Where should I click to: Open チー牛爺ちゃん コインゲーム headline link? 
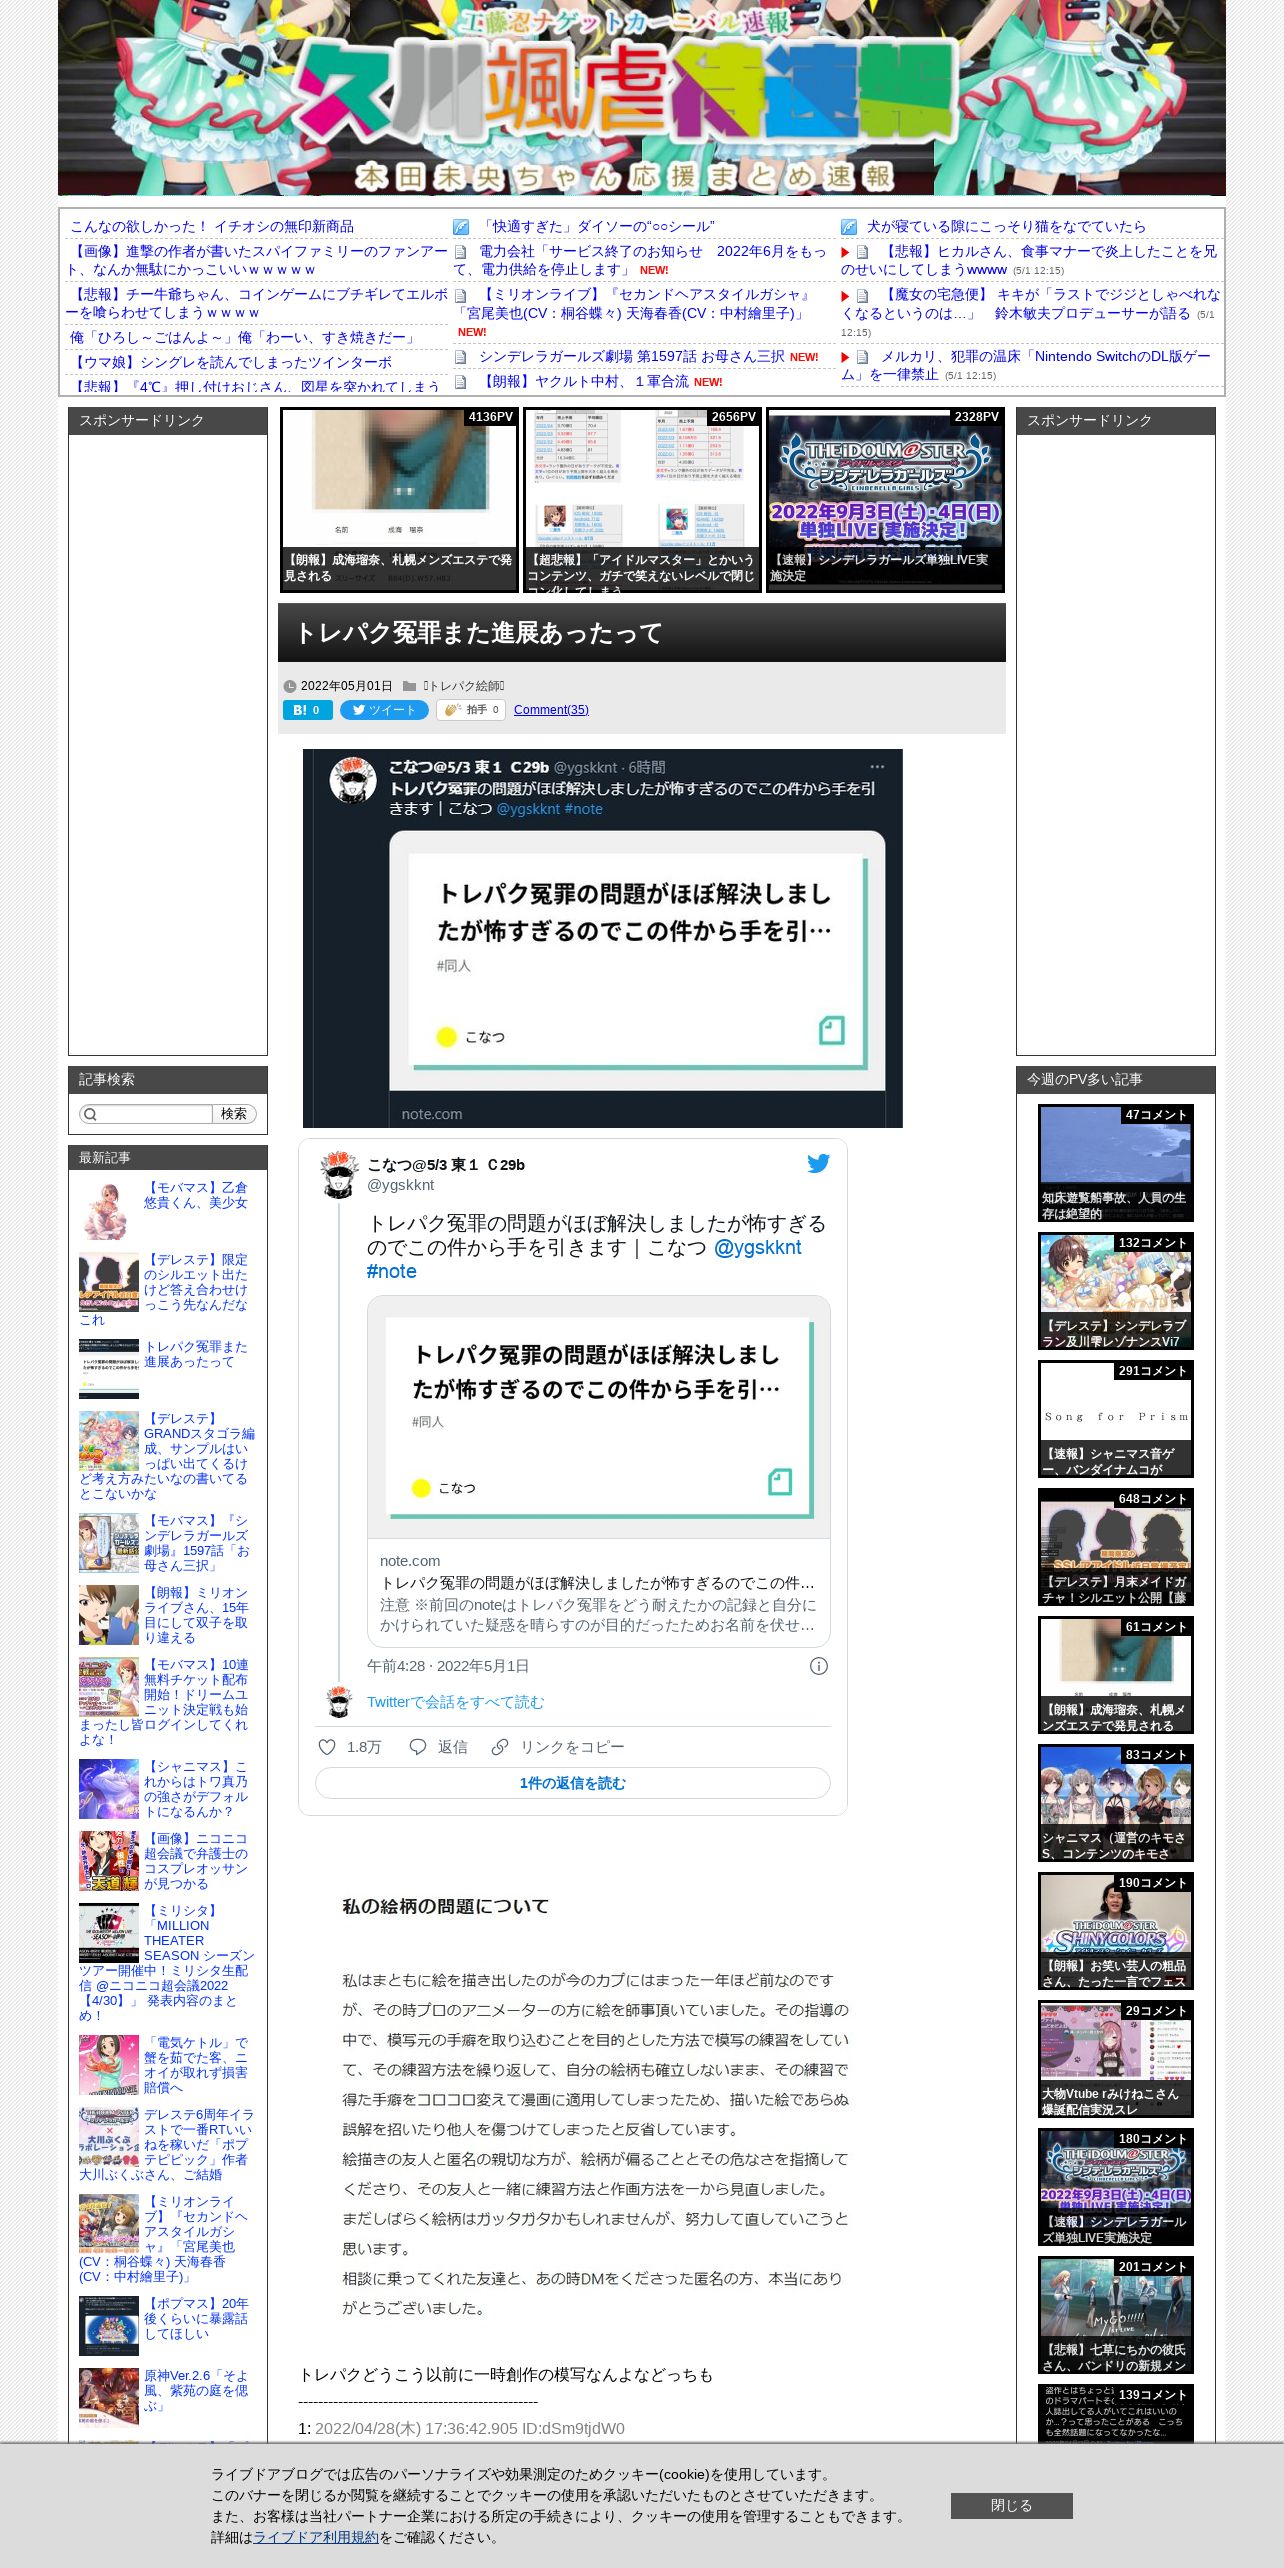tap(257, 303)
